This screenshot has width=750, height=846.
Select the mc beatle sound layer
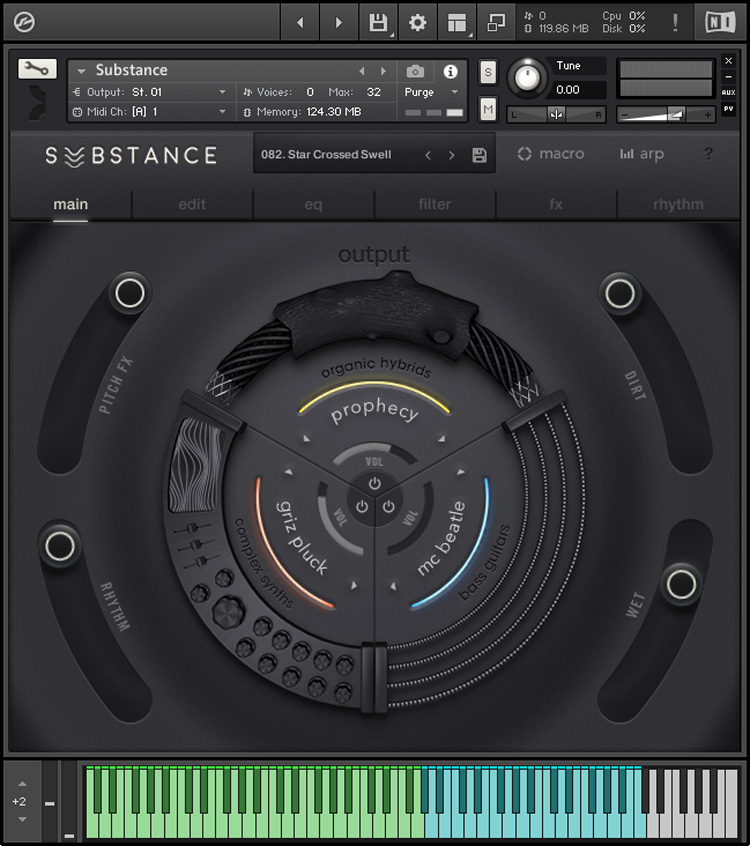[441, 538]
